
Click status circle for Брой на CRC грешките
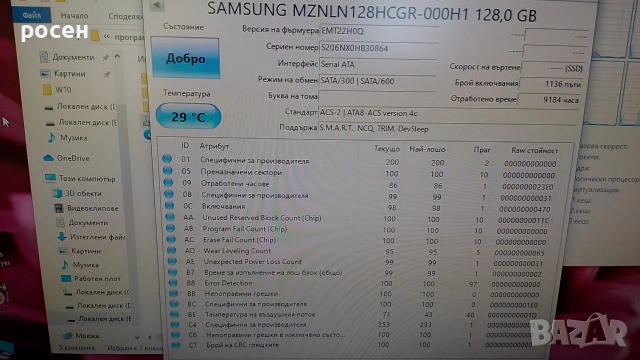[176, 345]
